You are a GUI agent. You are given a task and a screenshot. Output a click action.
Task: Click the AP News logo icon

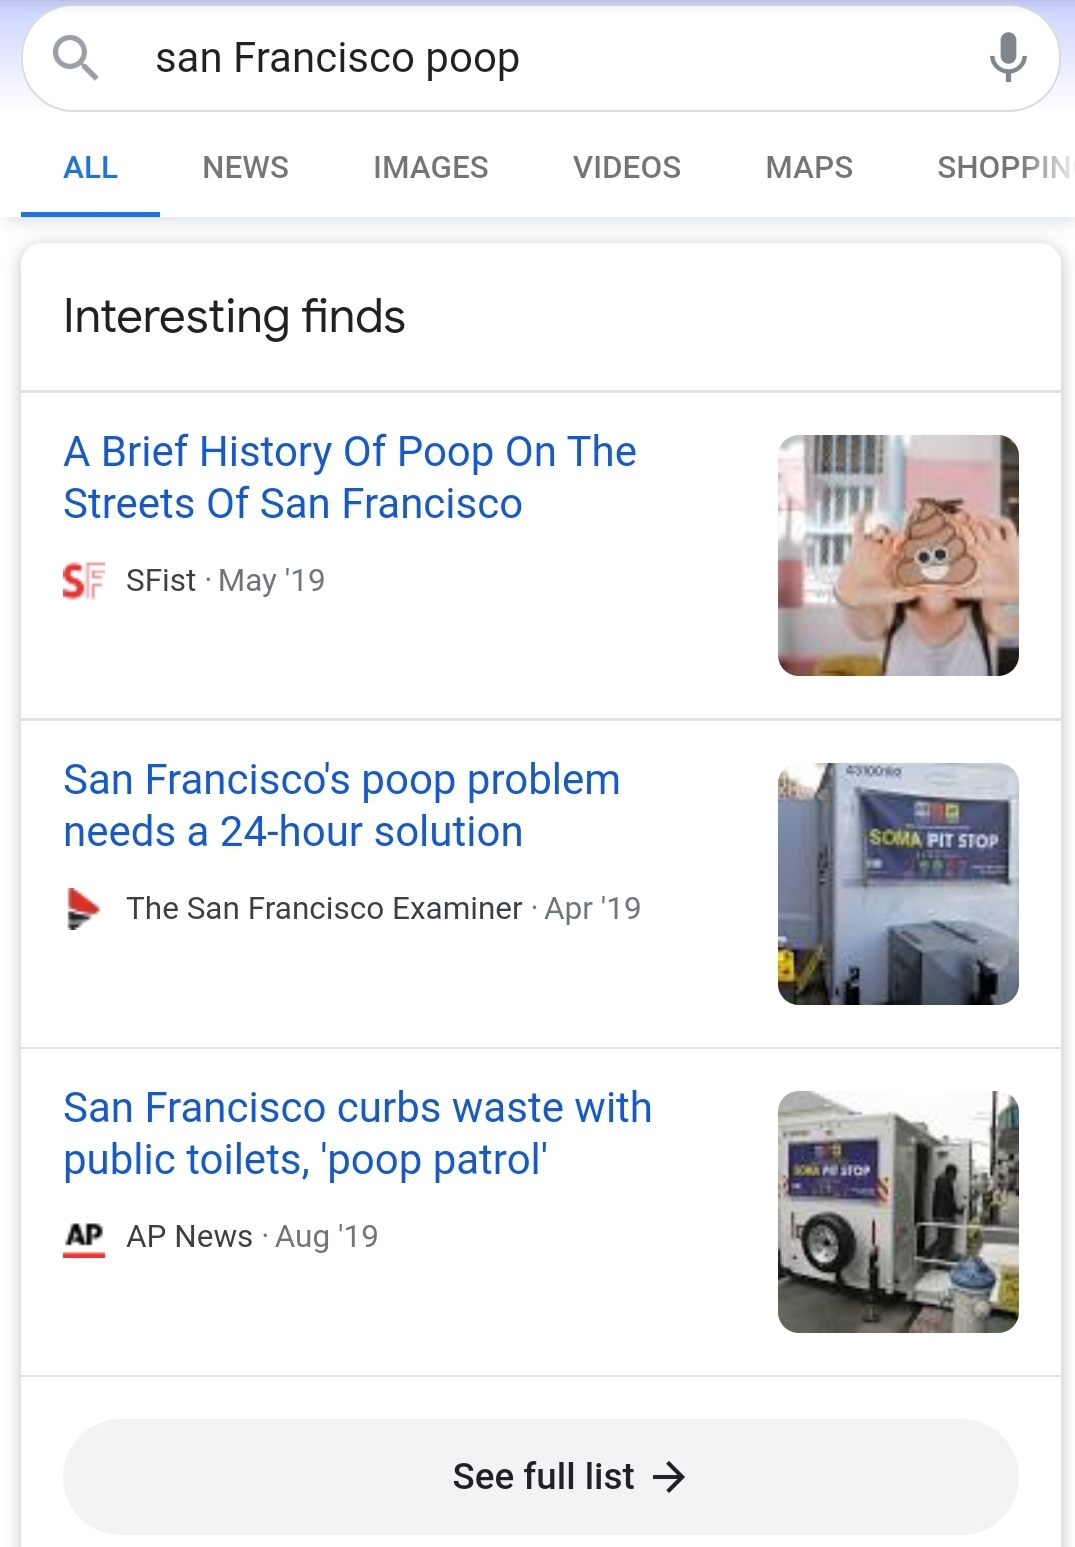(84, 1237)
